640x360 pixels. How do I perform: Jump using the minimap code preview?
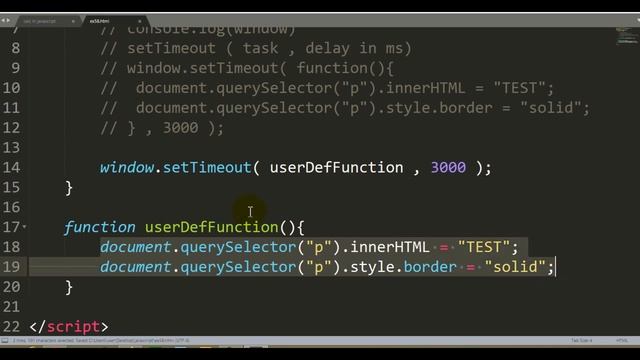point(627,36)
